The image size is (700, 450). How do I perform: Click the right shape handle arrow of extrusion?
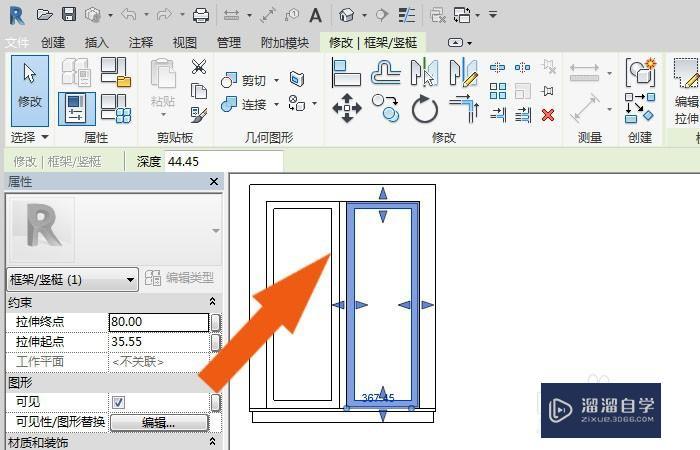(427, 305)
